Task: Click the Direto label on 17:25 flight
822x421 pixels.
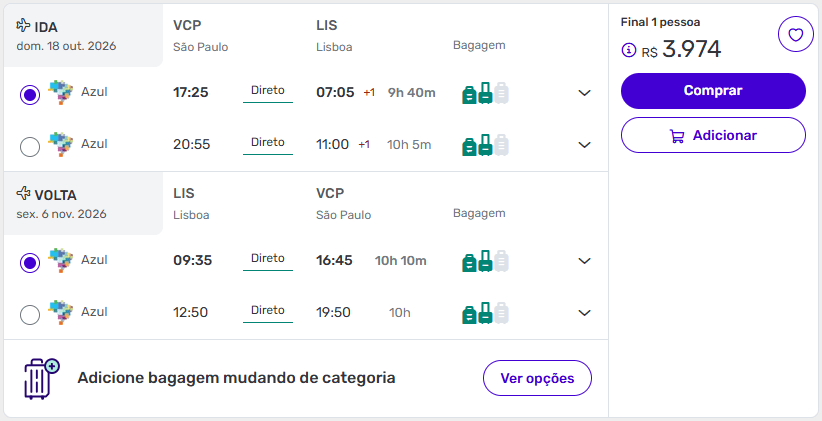Action: tap(267, 90)
